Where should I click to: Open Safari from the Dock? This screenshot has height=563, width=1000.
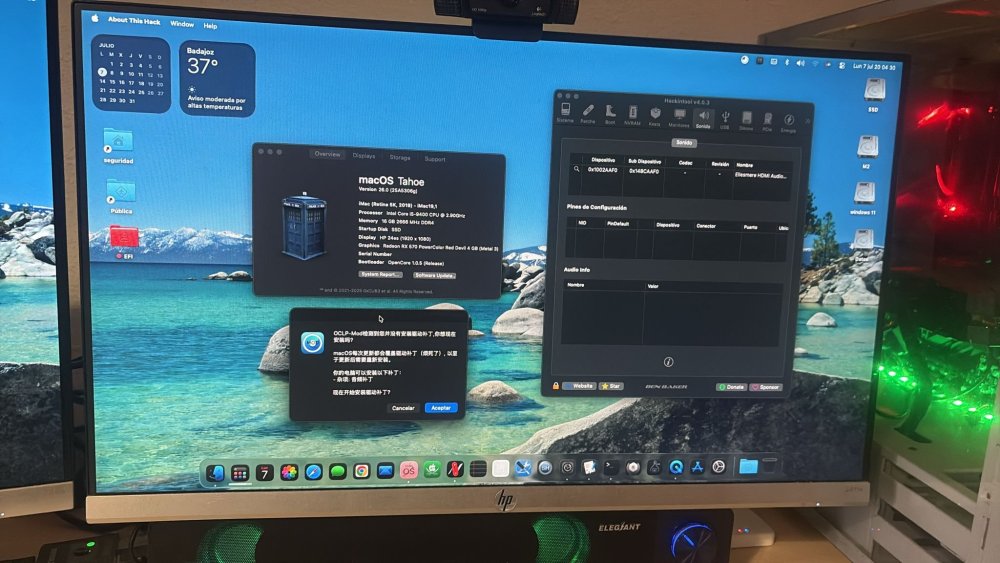pyautogui.click(x=313, y=472)
